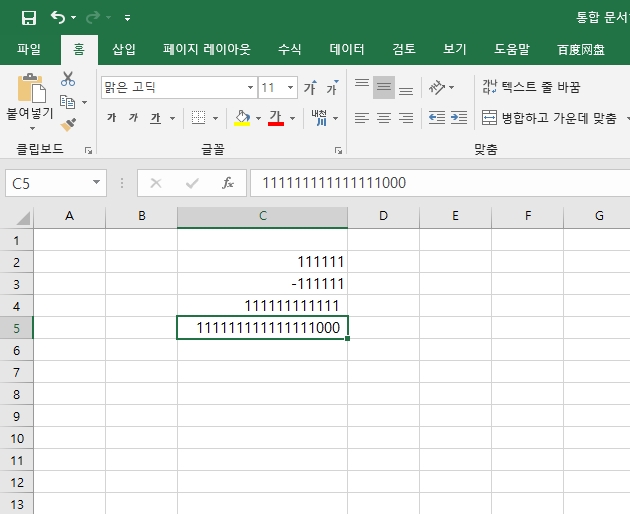Switch to the 보기 tab

454,49
